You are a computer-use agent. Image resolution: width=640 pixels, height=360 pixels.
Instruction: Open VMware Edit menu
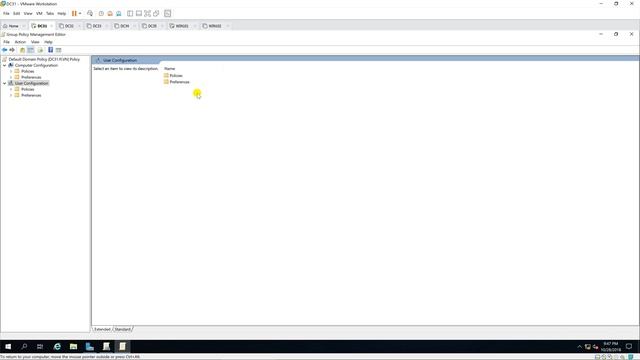pyautogui.click(x=16, y=13)
